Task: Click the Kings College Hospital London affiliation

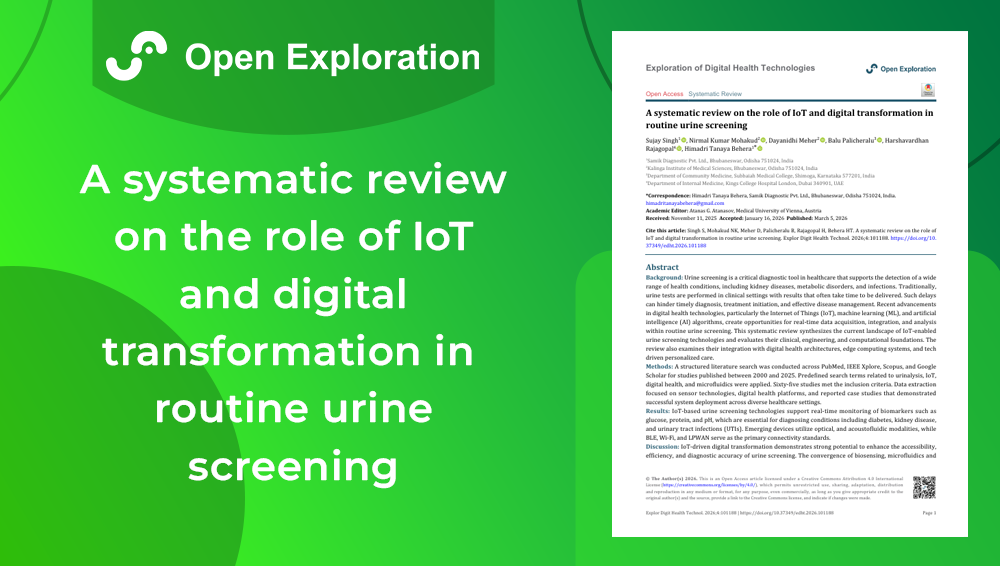Action: pyautogui.click(x=744, y=183)
